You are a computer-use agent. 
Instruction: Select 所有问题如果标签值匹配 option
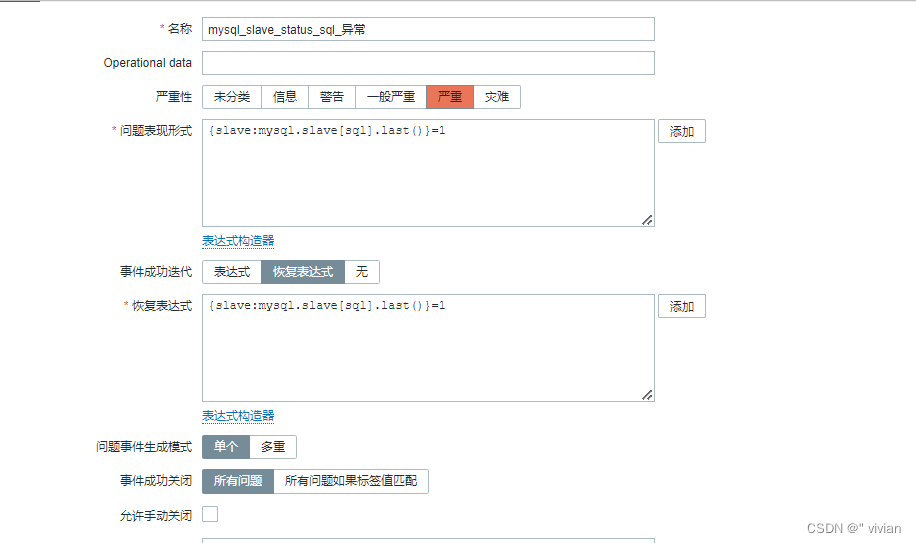(x=351, y=481)
